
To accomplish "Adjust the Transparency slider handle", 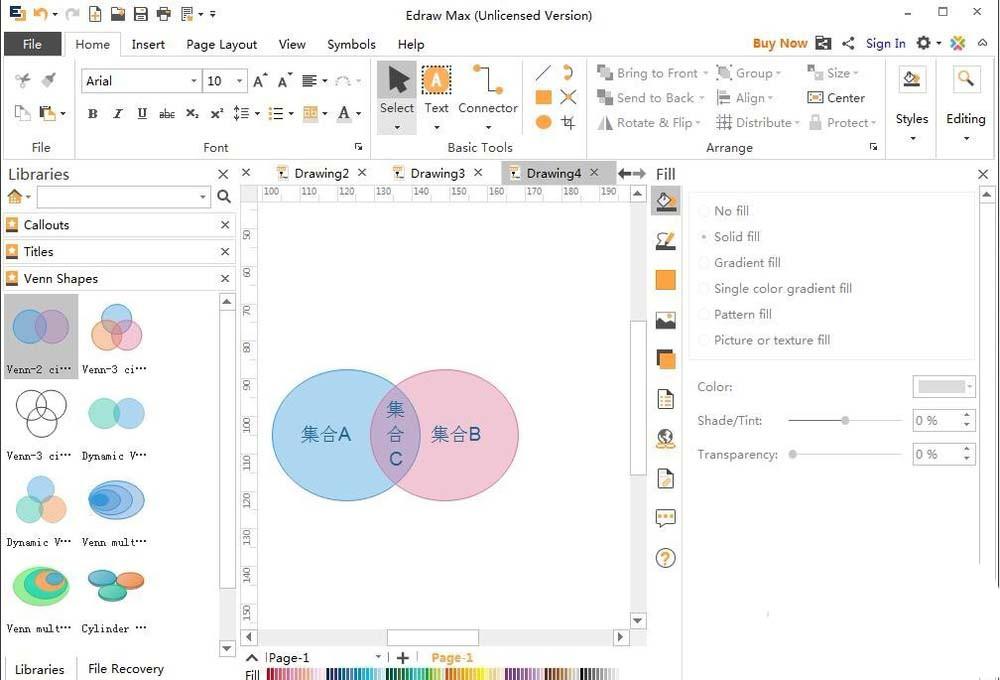I will [793, 454].
